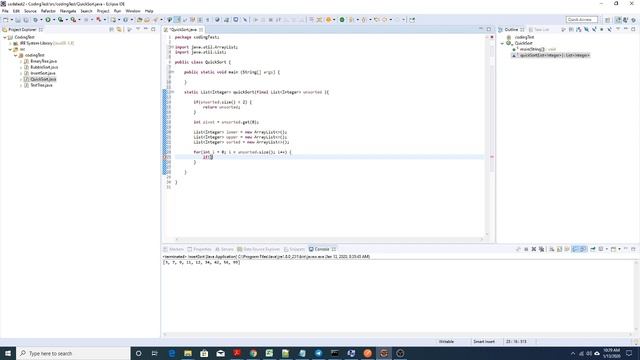The height and width of the screenshot is (360, 640).
Task: Click the Quick Access search field
Action: click(582, 20)
